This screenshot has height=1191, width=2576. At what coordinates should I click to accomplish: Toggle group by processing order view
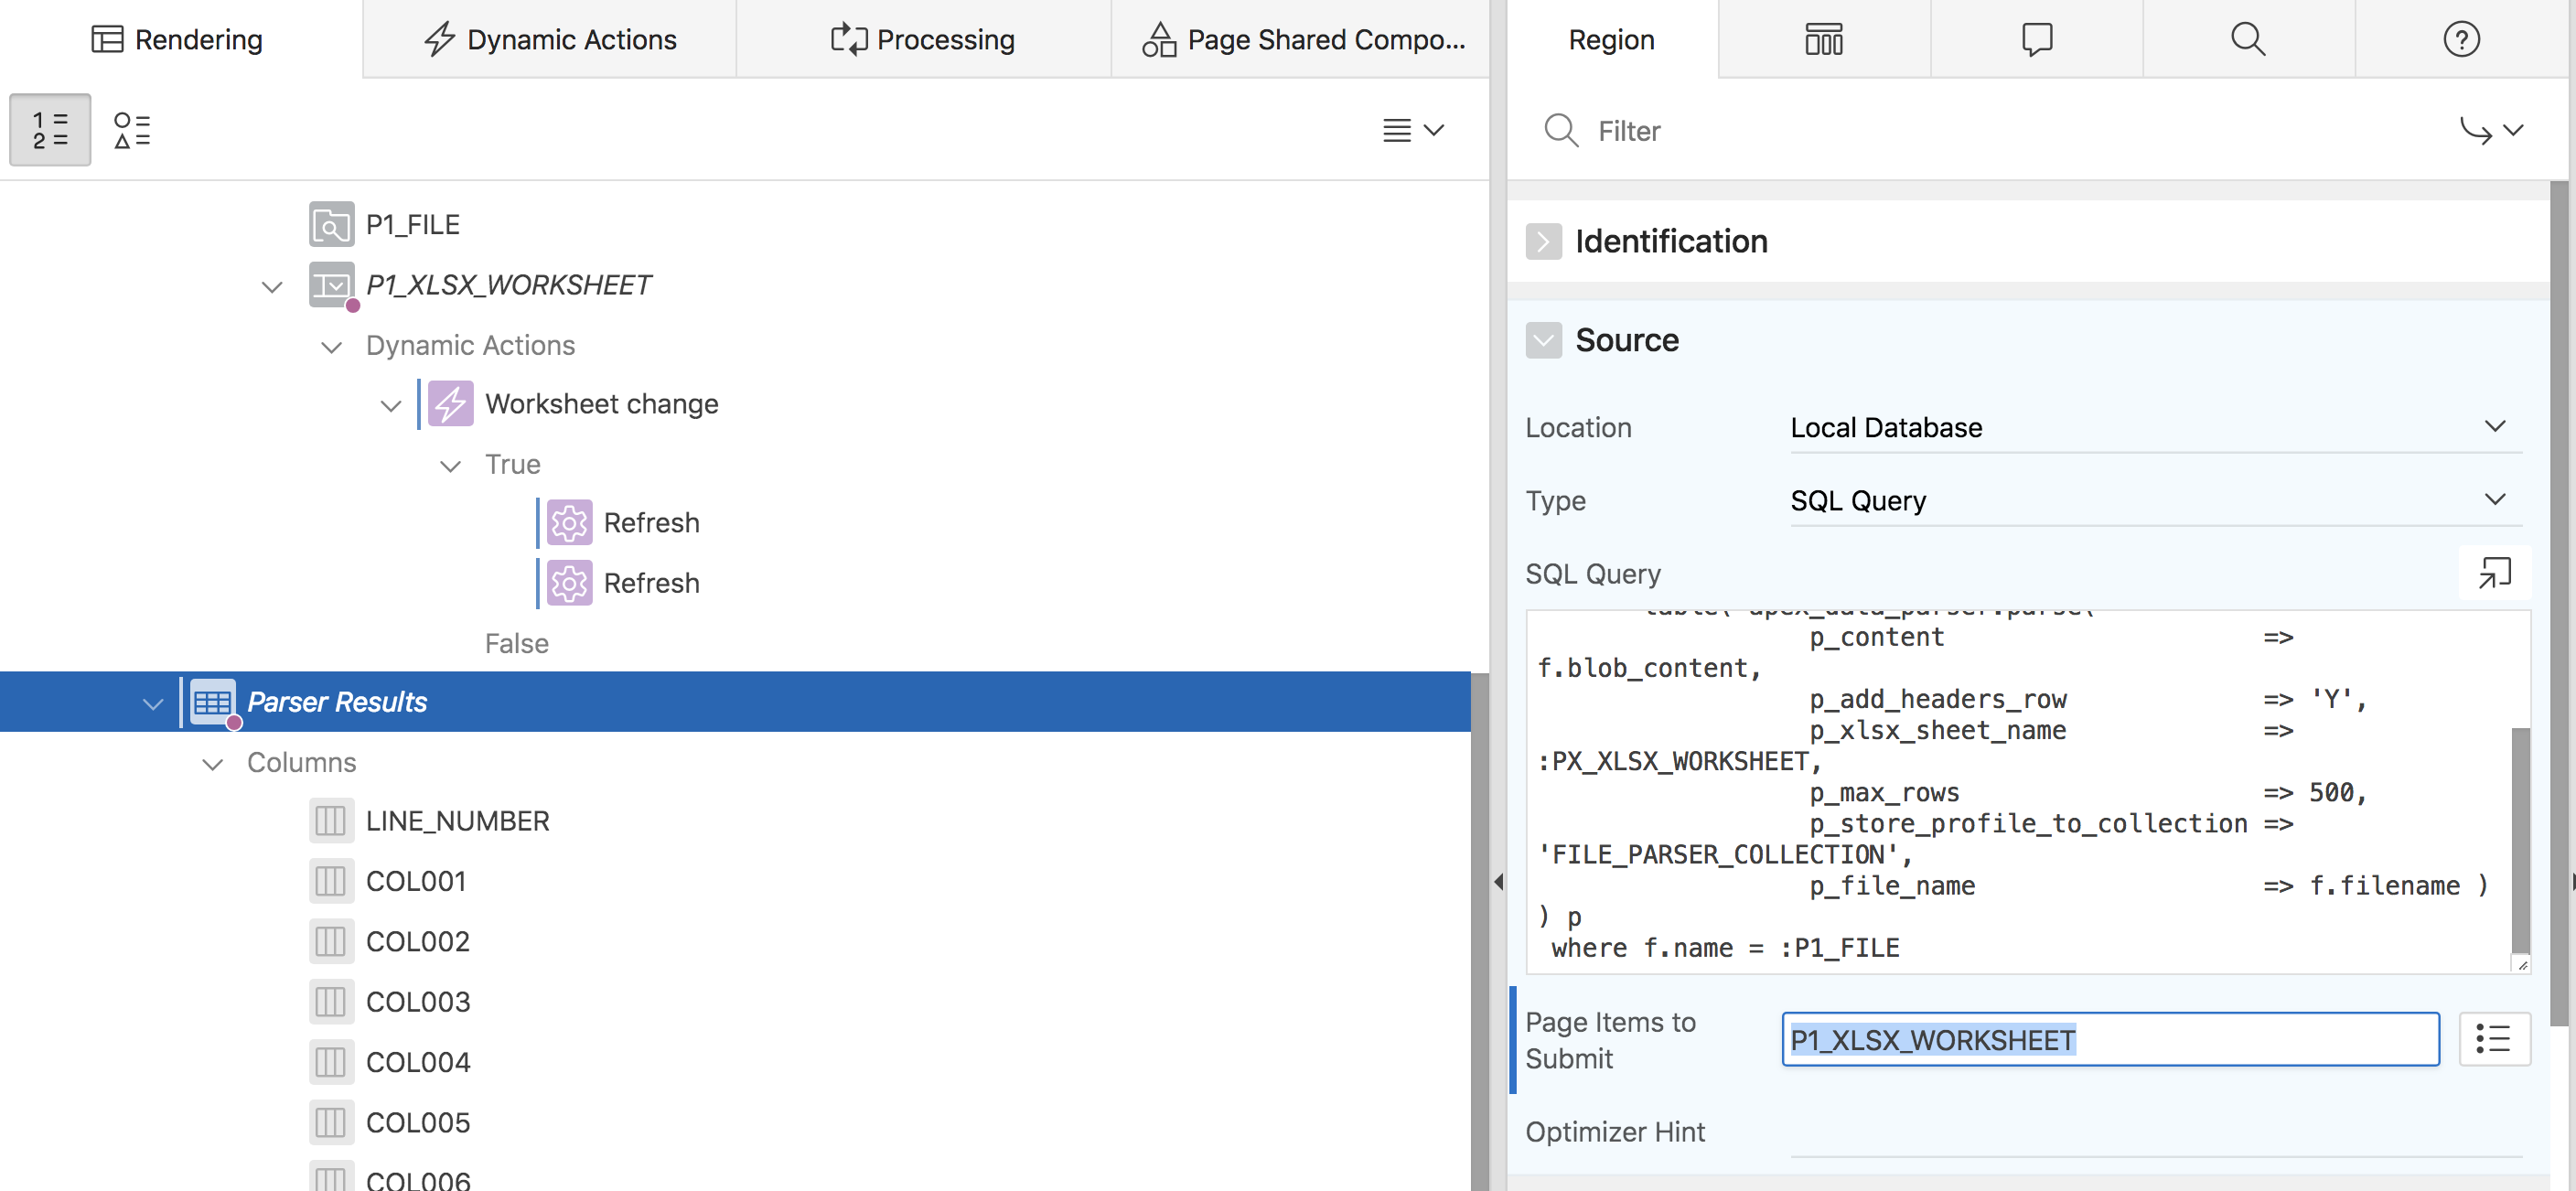pos(50,130)
